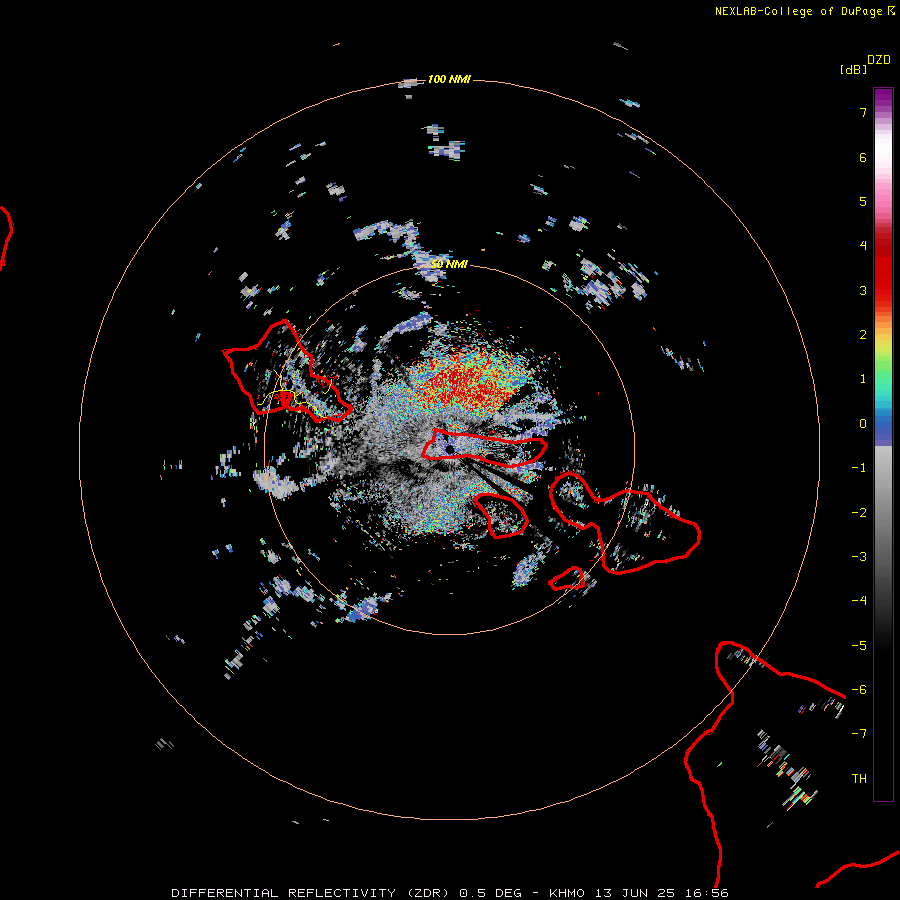Screen dimensions: 900x900
Task: Click the "-1" value on the scale
Action: click(x=859, y=468)
